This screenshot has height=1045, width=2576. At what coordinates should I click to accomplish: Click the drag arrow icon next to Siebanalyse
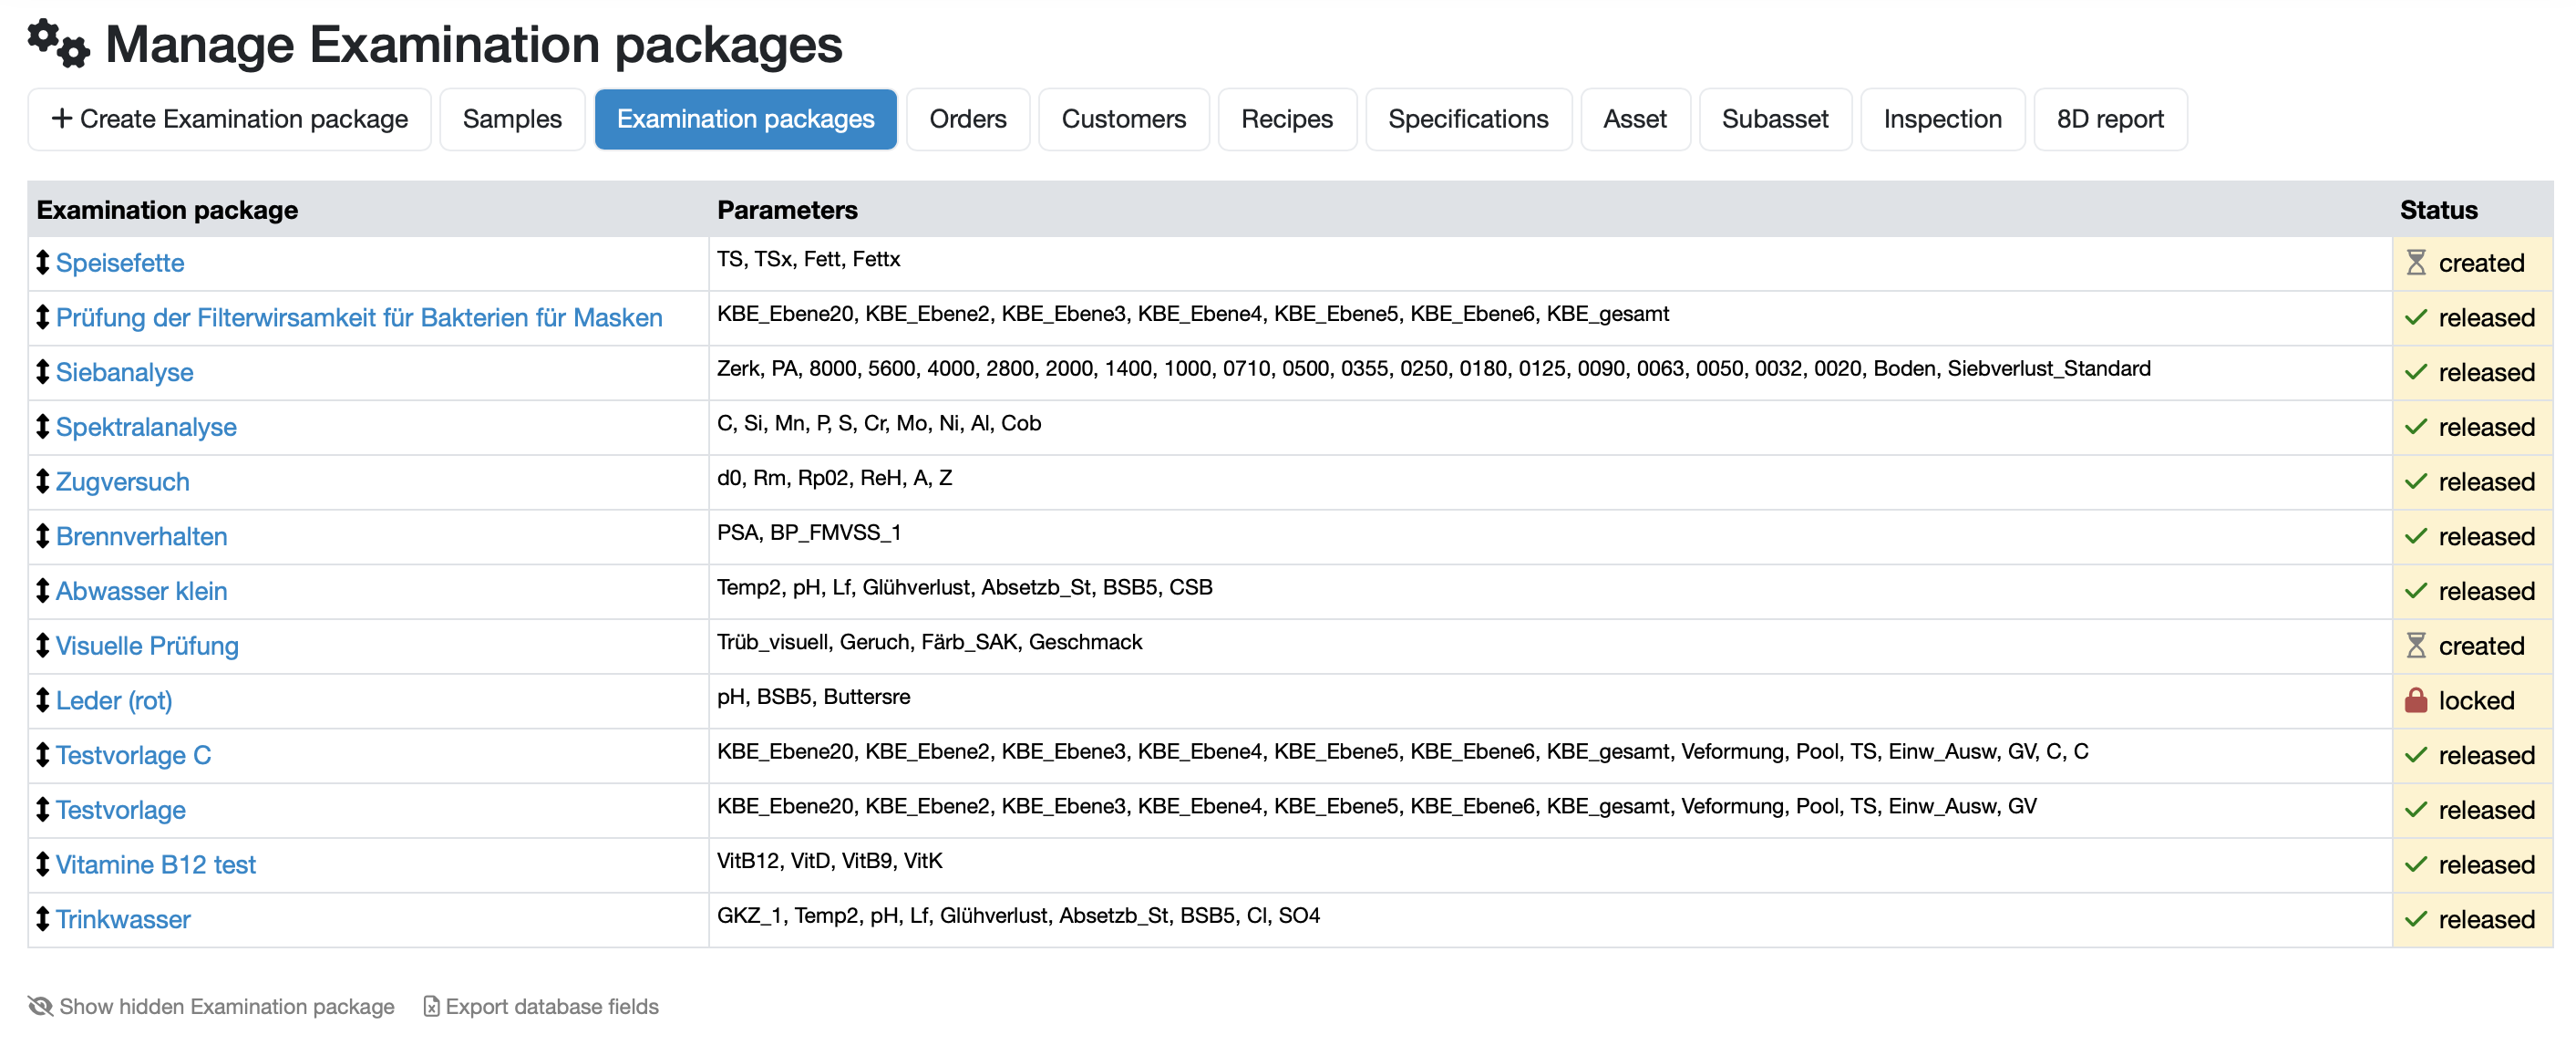click(x=42, y=372)
